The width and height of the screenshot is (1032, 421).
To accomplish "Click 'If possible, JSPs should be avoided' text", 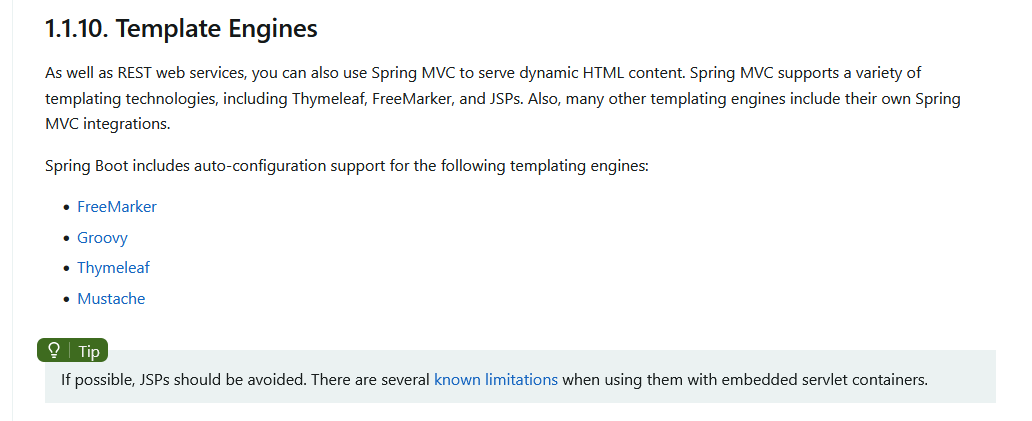I will (x=184, y=380).
